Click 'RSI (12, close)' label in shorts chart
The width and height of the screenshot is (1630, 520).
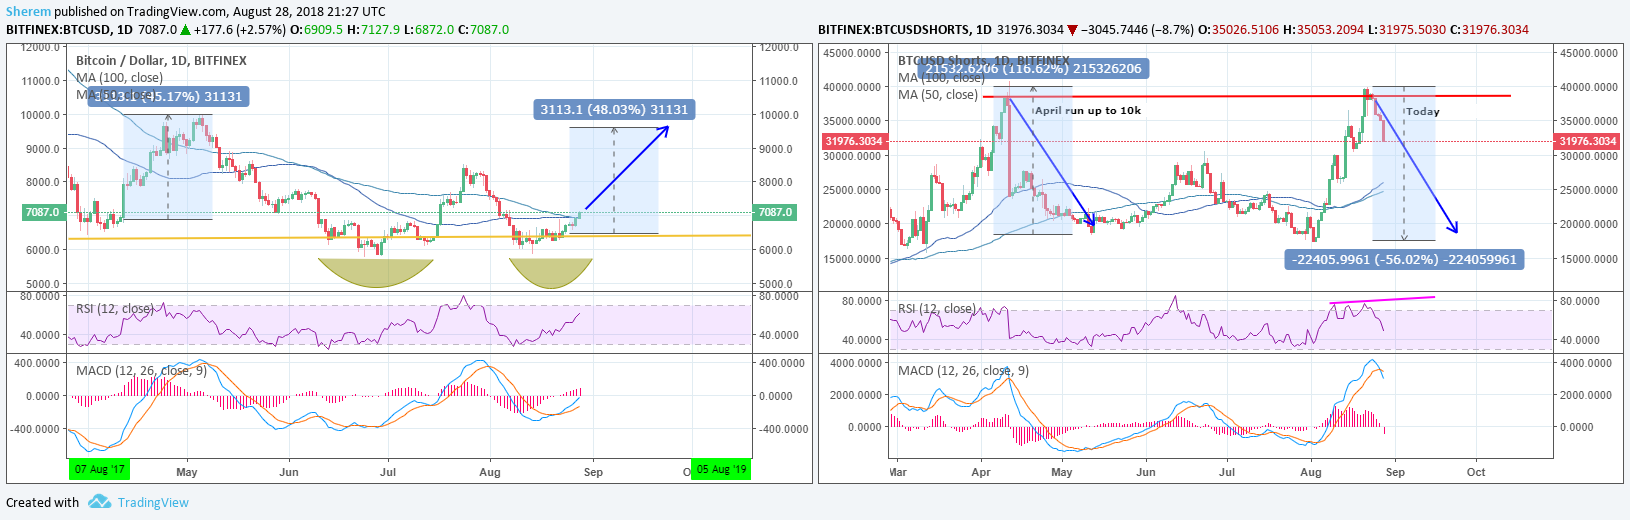pyautogui.click(x=937, y=308)
